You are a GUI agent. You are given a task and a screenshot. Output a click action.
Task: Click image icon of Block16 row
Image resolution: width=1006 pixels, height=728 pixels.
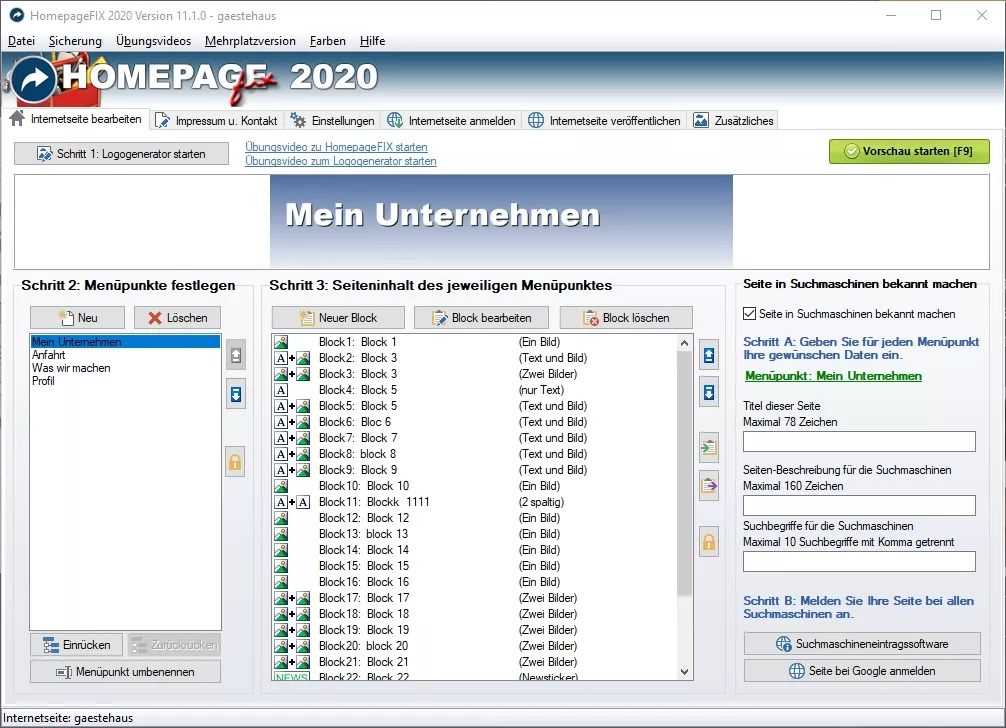tap(281, 582)
